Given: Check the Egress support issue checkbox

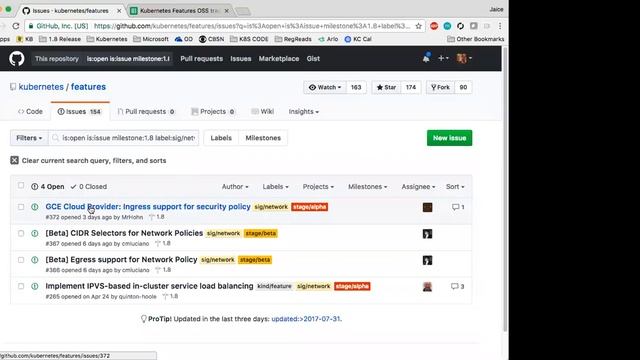Looking at the screenshot, I should click(x=21, y=260).
